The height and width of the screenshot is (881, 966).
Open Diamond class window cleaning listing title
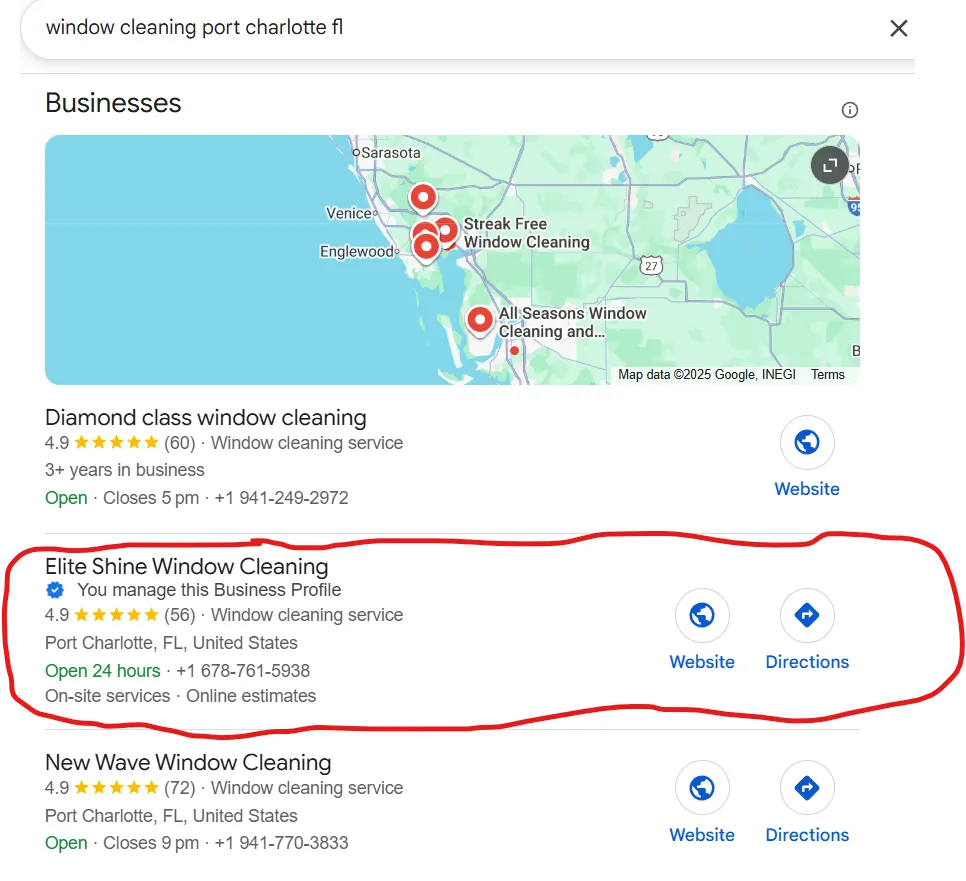206,418
